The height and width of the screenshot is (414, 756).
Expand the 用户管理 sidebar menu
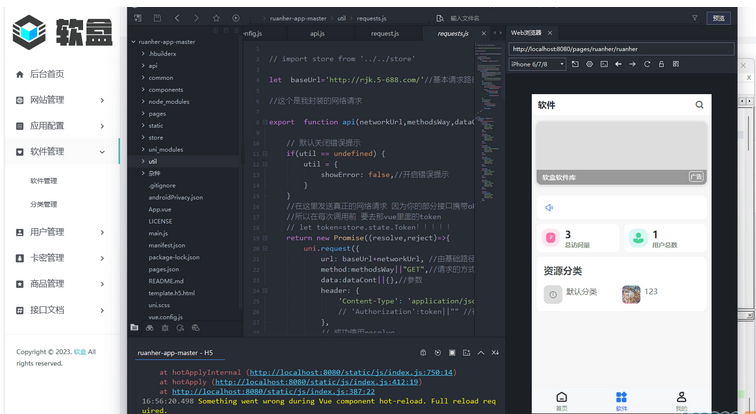pyautogui.click(x=60, y=232)
